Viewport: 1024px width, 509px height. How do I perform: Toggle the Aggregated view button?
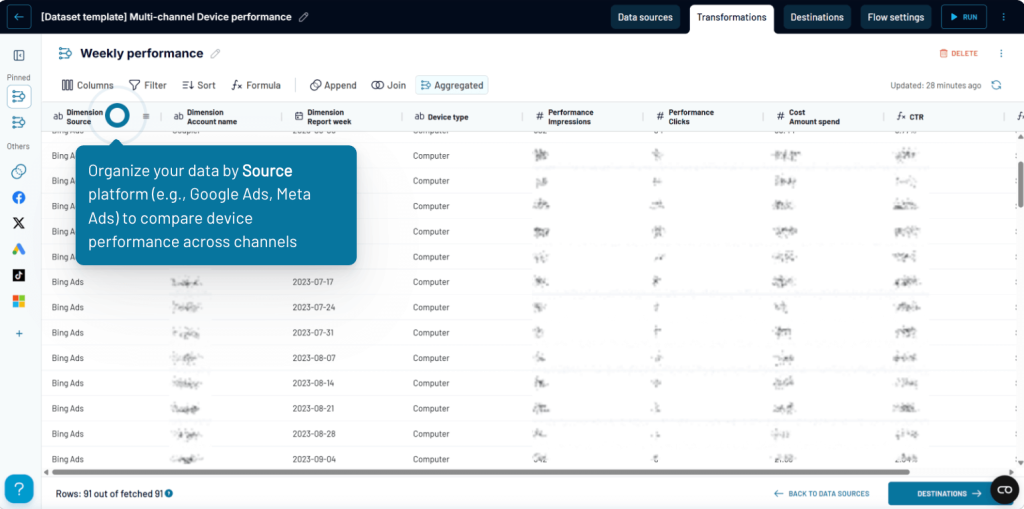(x=452, y=85)
